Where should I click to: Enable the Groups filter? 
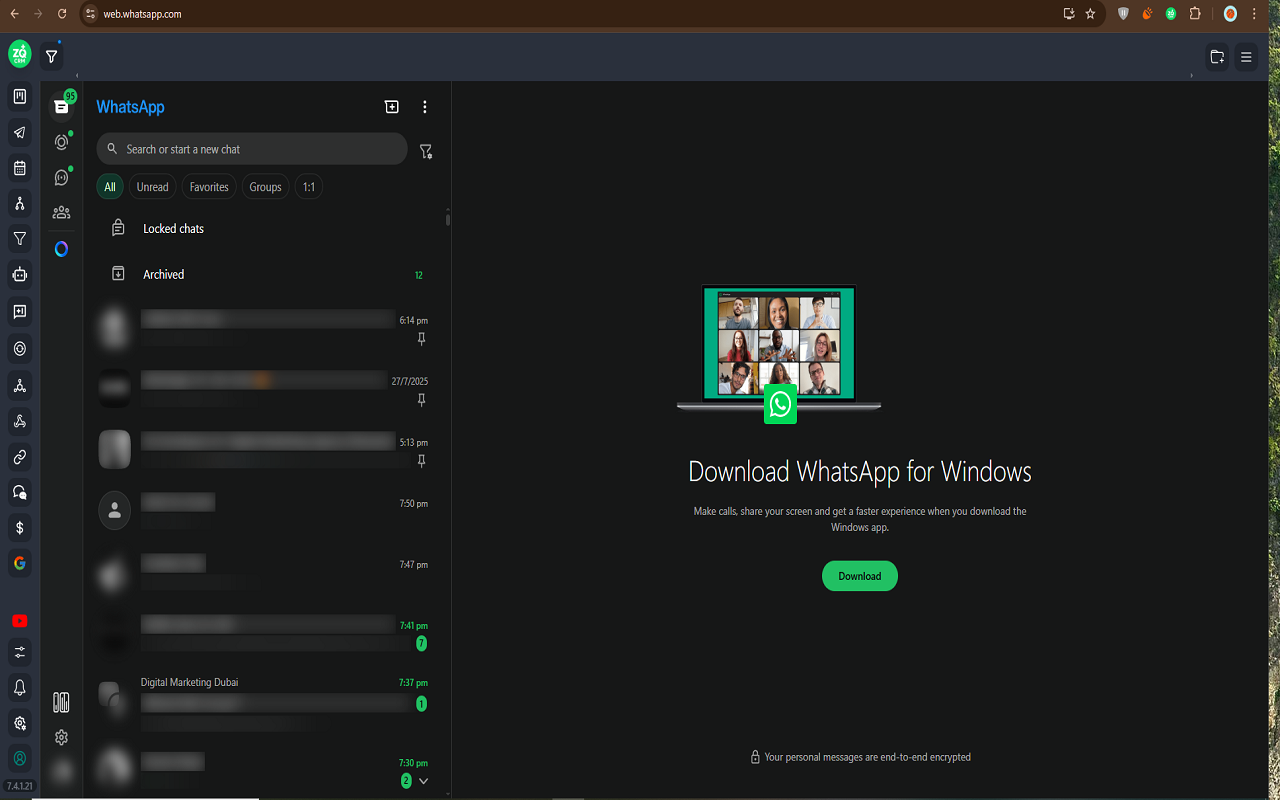point(264,186)
